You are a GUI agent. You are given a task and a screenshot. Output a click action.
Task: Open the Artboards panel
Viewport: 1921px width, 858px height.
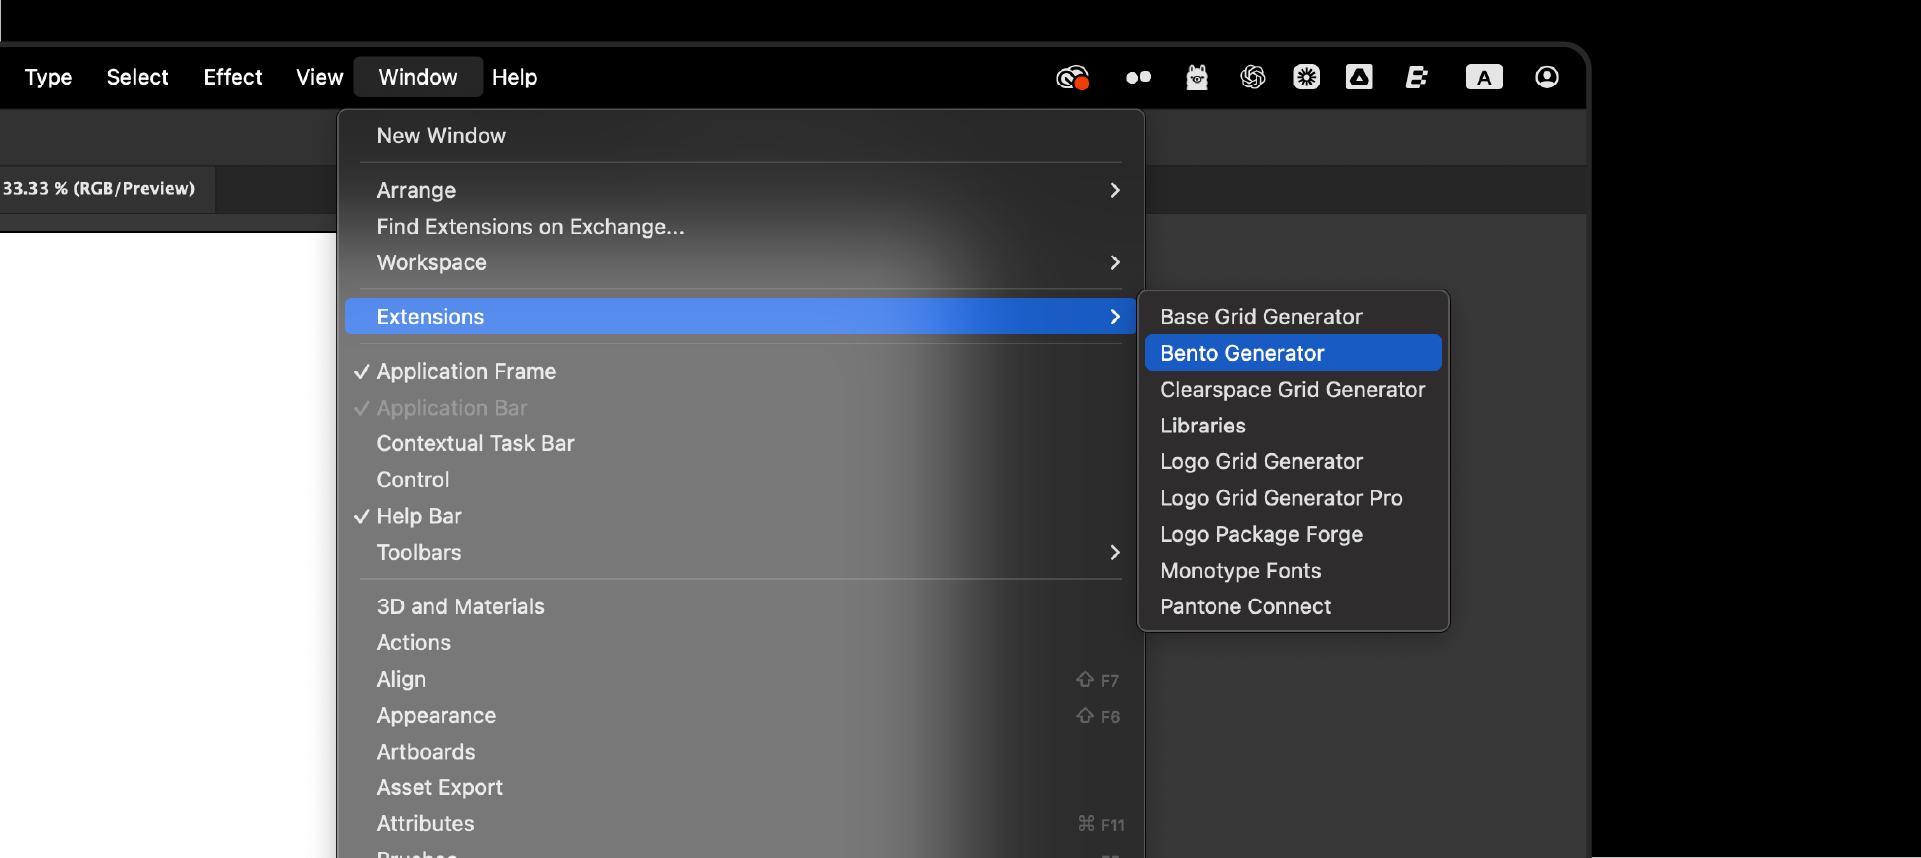click(740, 751)
